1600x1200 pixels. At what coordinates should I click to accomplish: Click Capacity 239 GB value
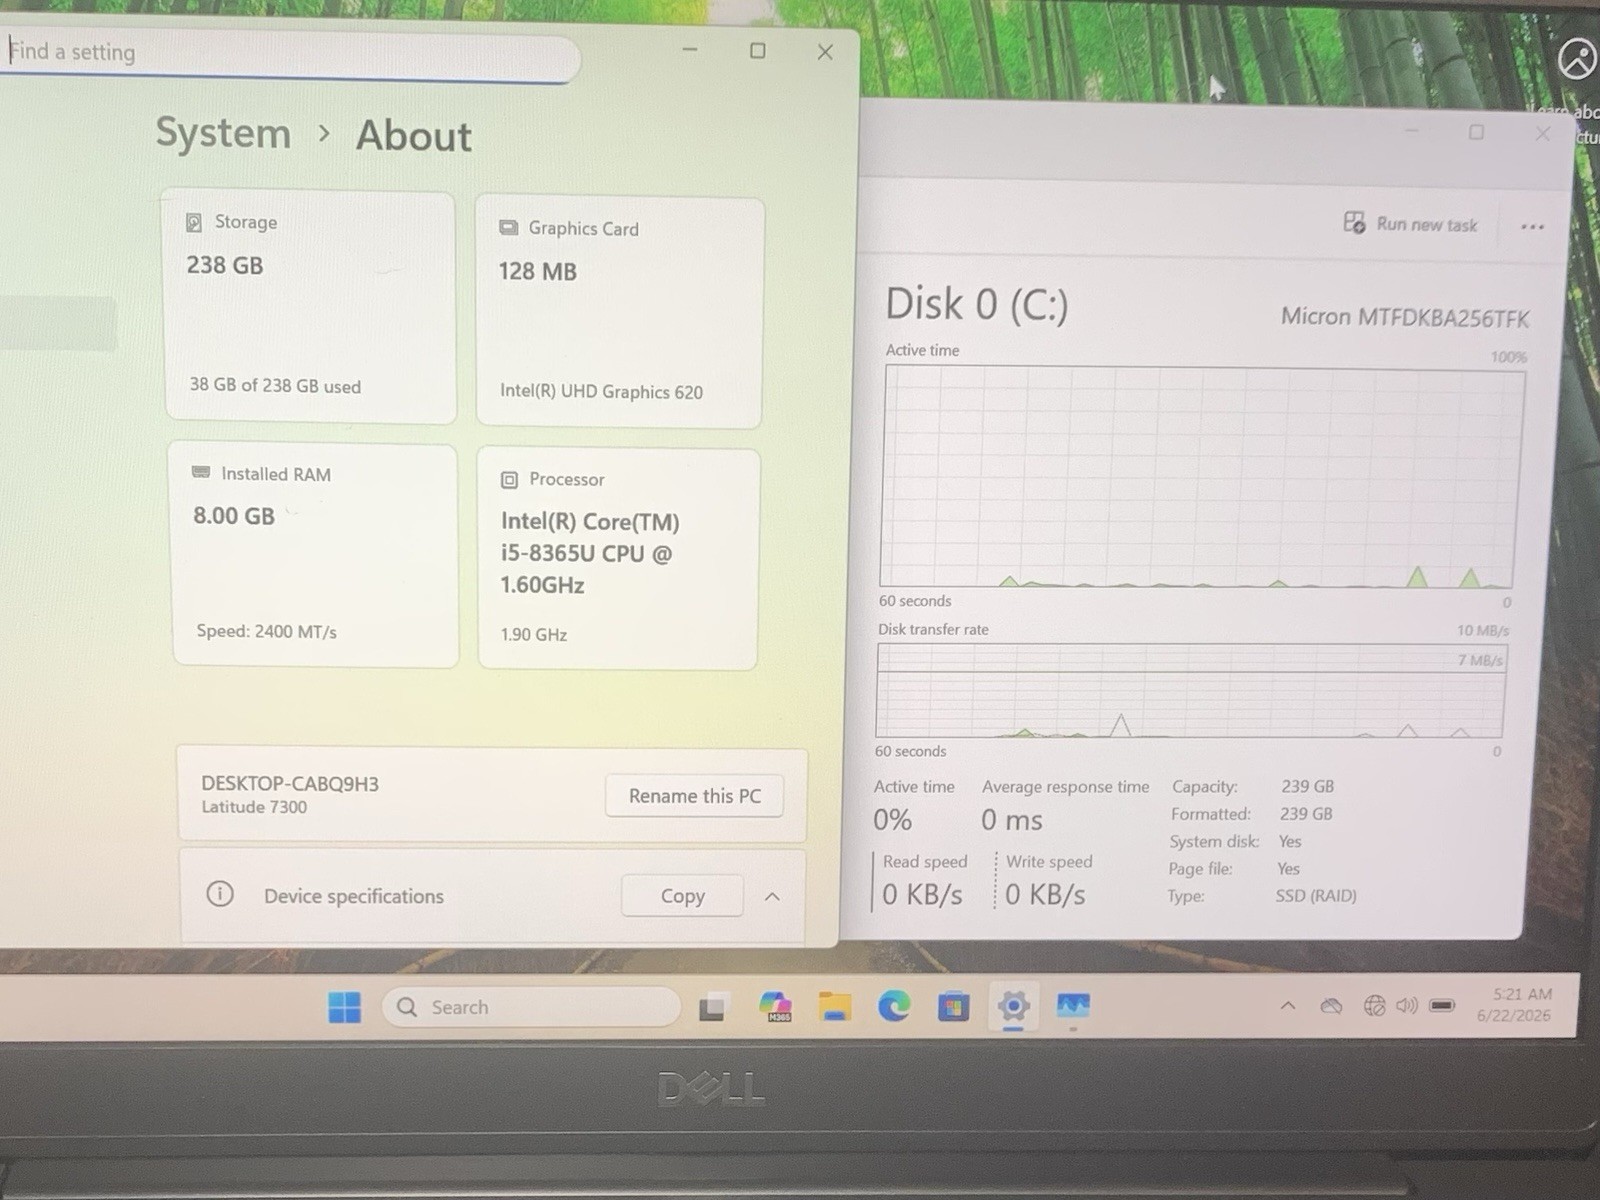pyautogui.click(x=1307, y=786)
